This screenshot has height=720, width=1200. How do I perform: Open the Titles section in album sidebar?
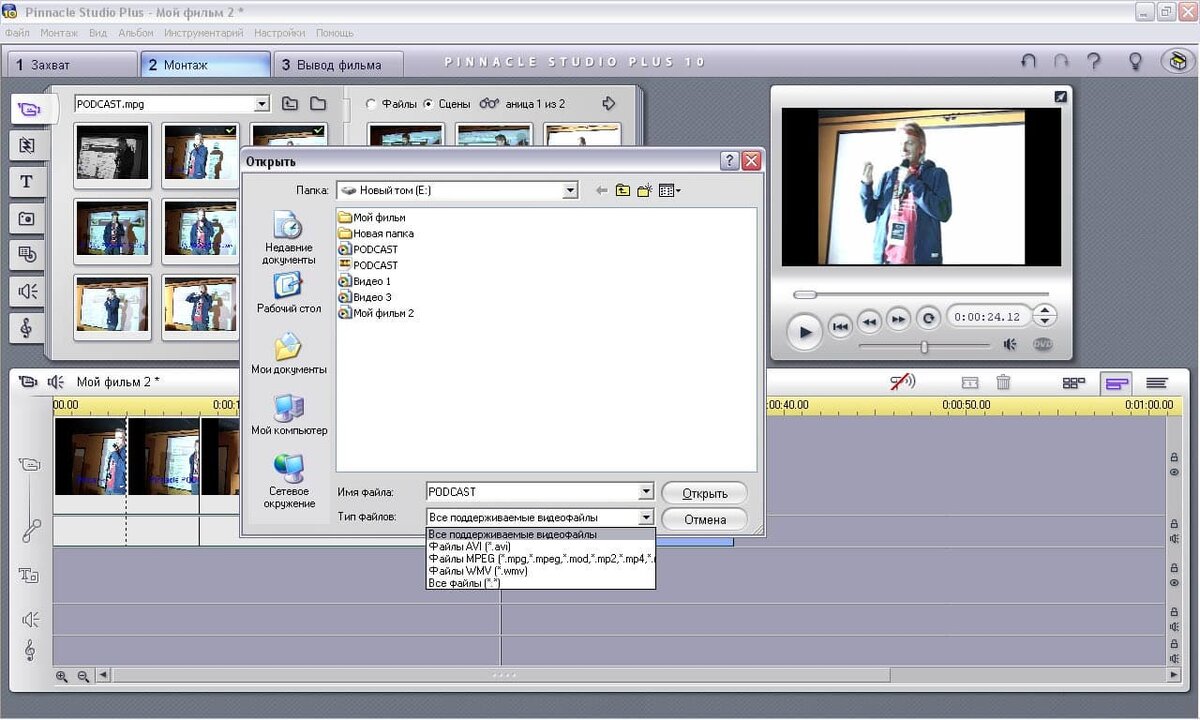[27, 181]
